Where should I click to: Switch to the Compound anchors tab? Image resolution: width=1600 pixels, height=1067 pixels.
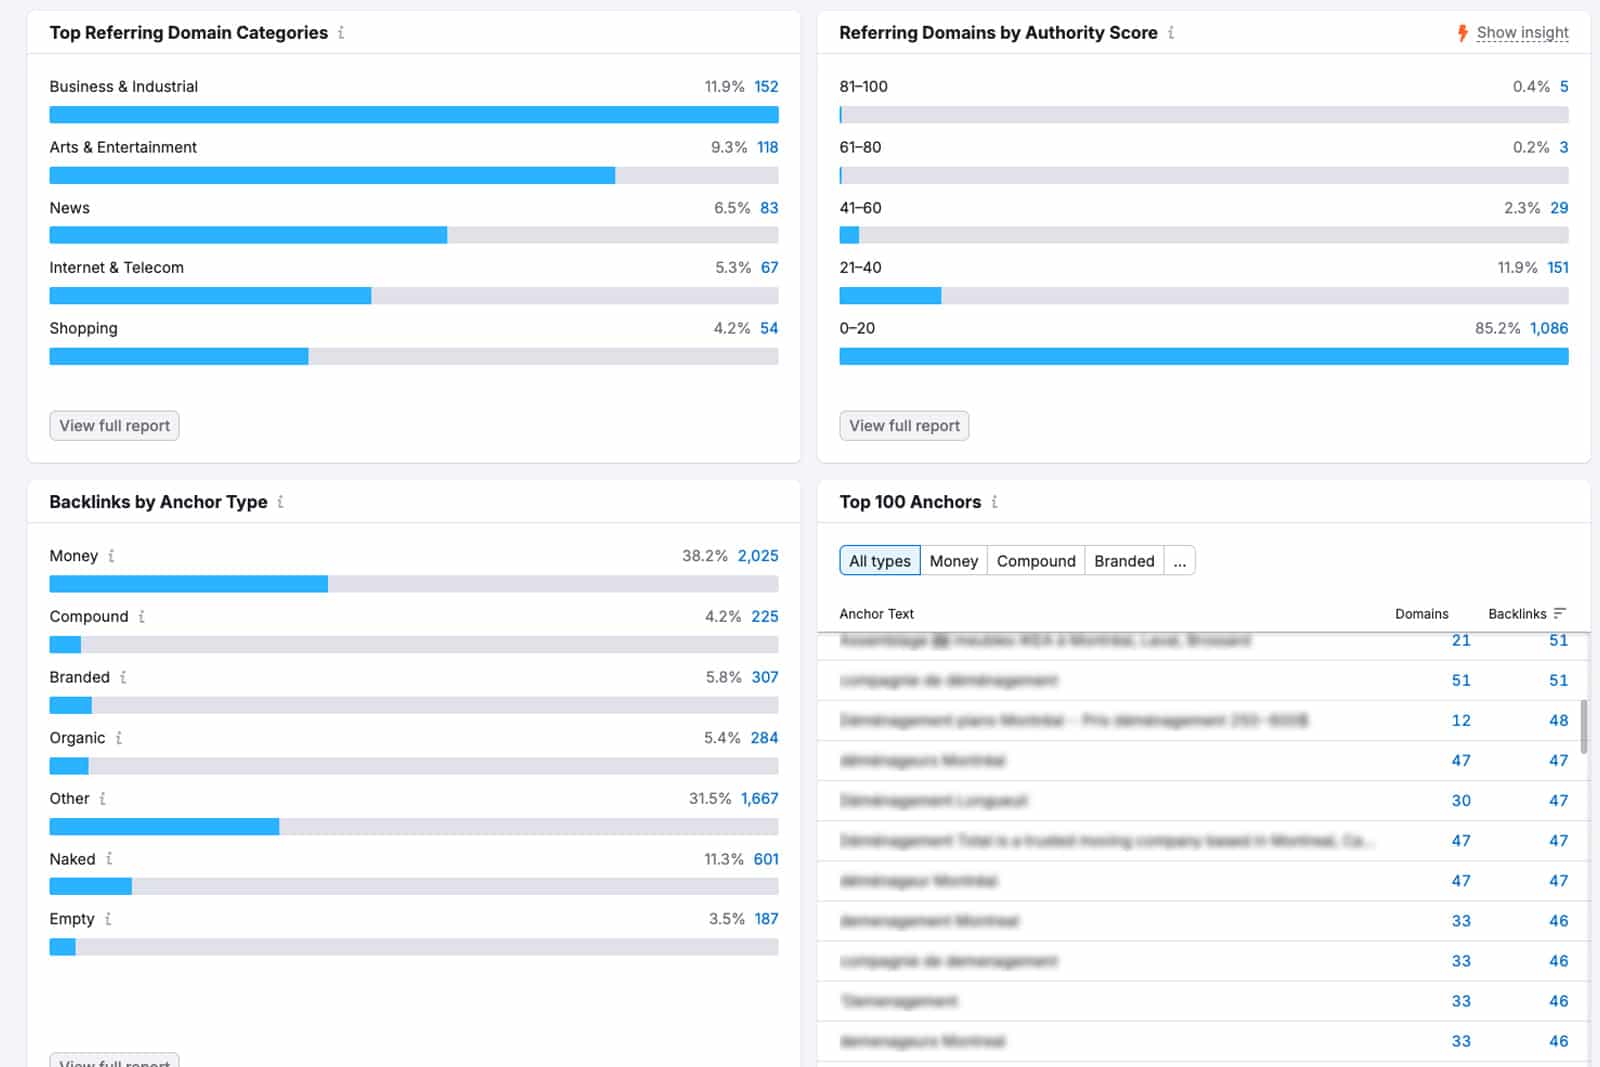tap(1035, 561)
